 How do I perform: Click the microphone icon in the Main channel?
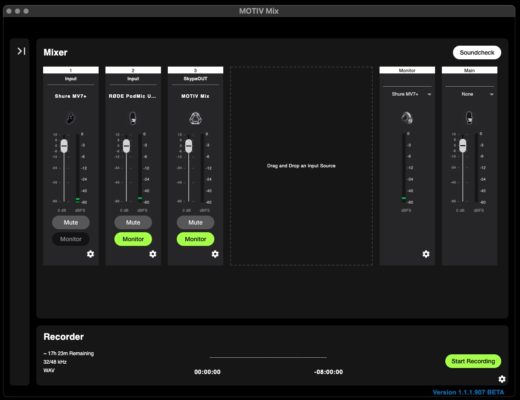click(x=469, y=118)
